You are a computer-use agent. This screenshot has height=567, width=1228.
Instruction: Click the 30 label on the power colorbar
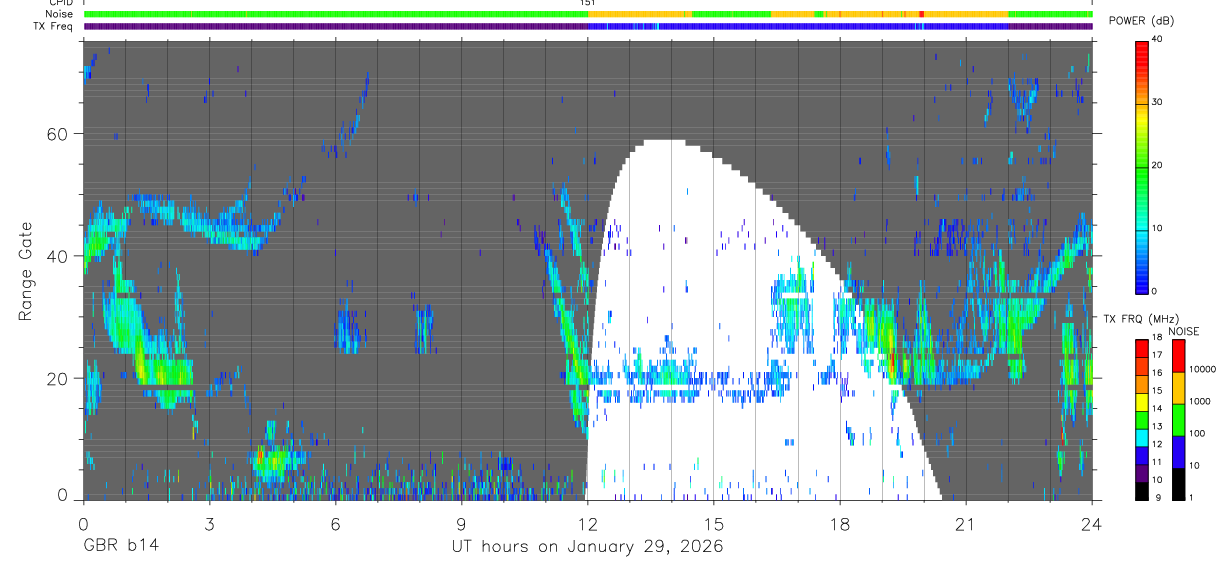pos(1158,102)
